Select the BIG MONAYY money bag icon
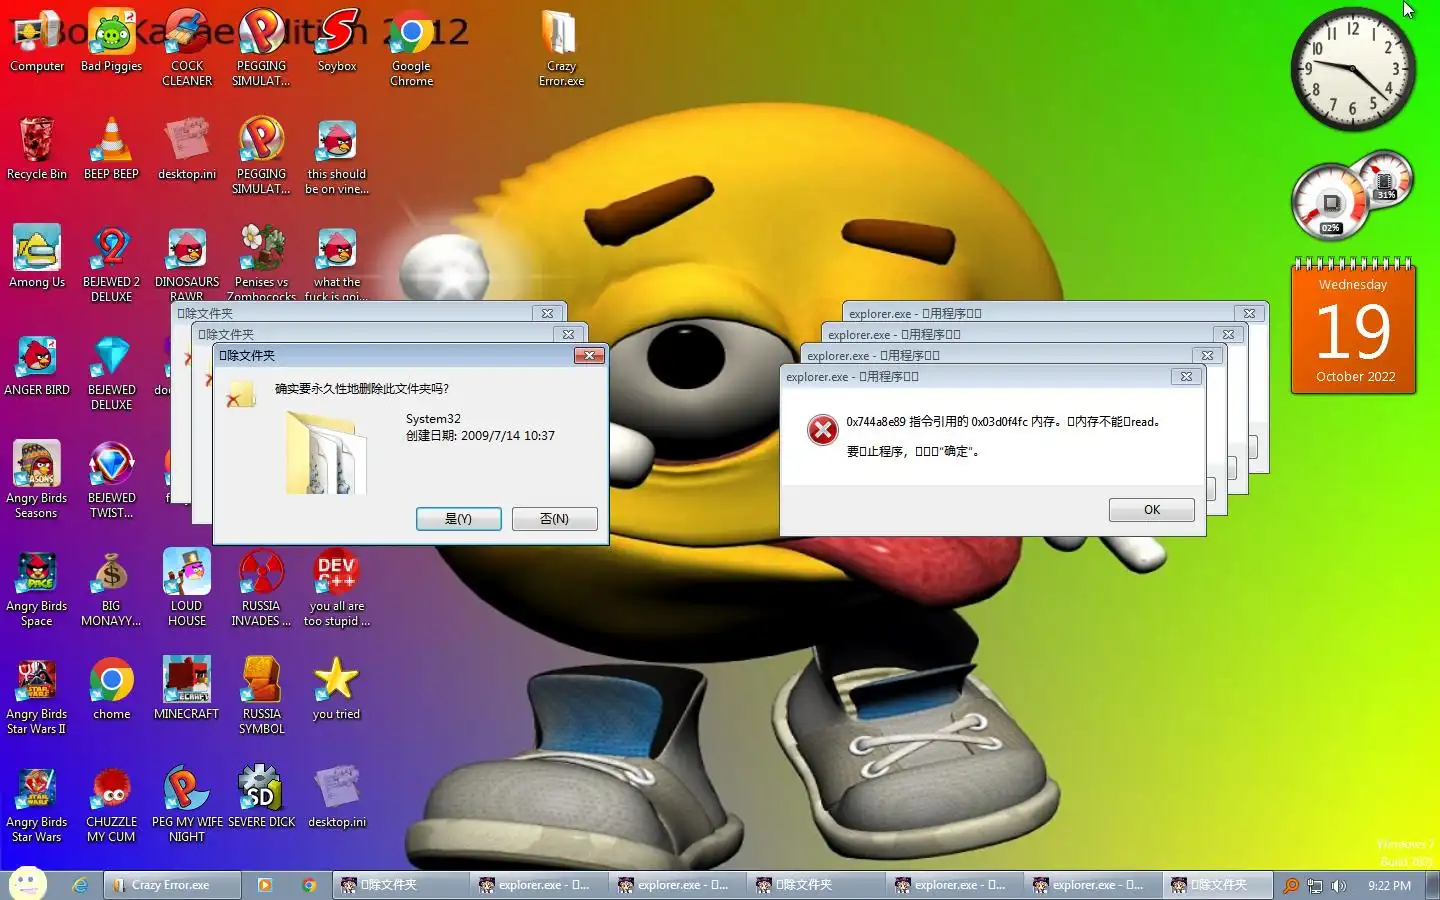1440x900 pixels. click(x=111, y=589)
